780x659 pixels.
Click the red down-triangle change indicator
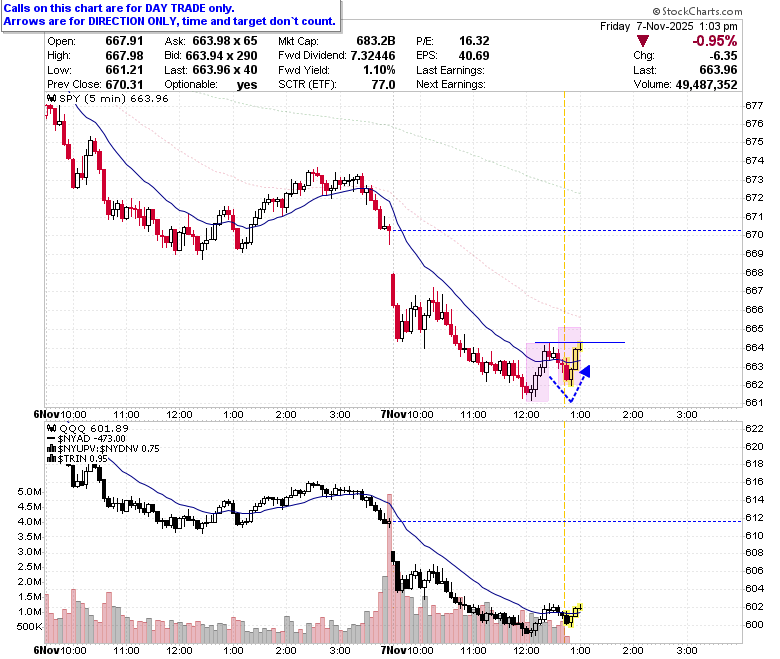[642, 41]
